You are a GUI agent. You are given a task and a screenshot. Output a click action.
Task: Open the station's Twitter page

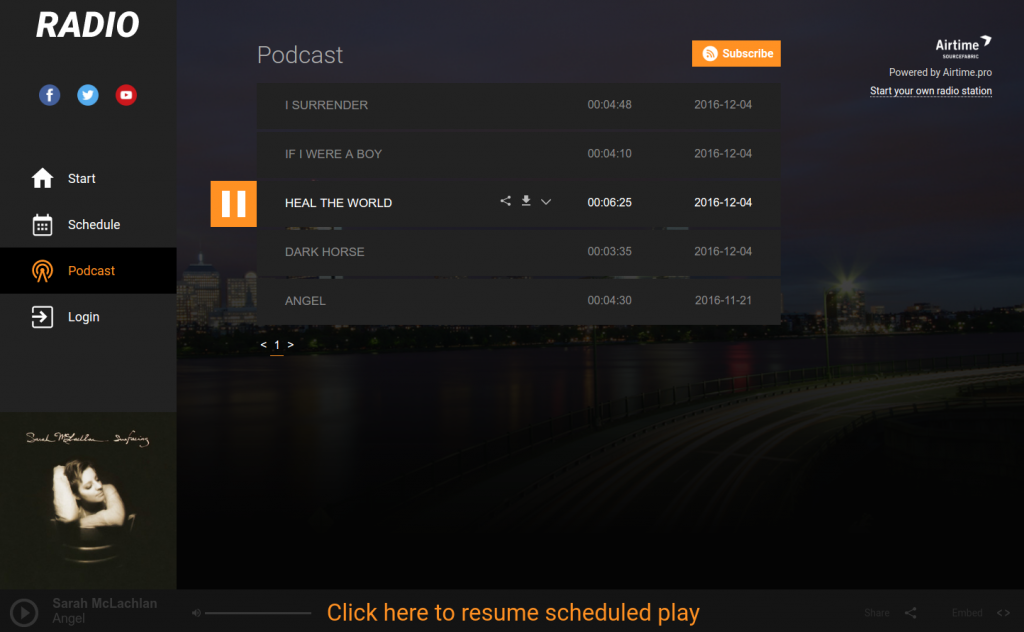click(x=87, y=94)
